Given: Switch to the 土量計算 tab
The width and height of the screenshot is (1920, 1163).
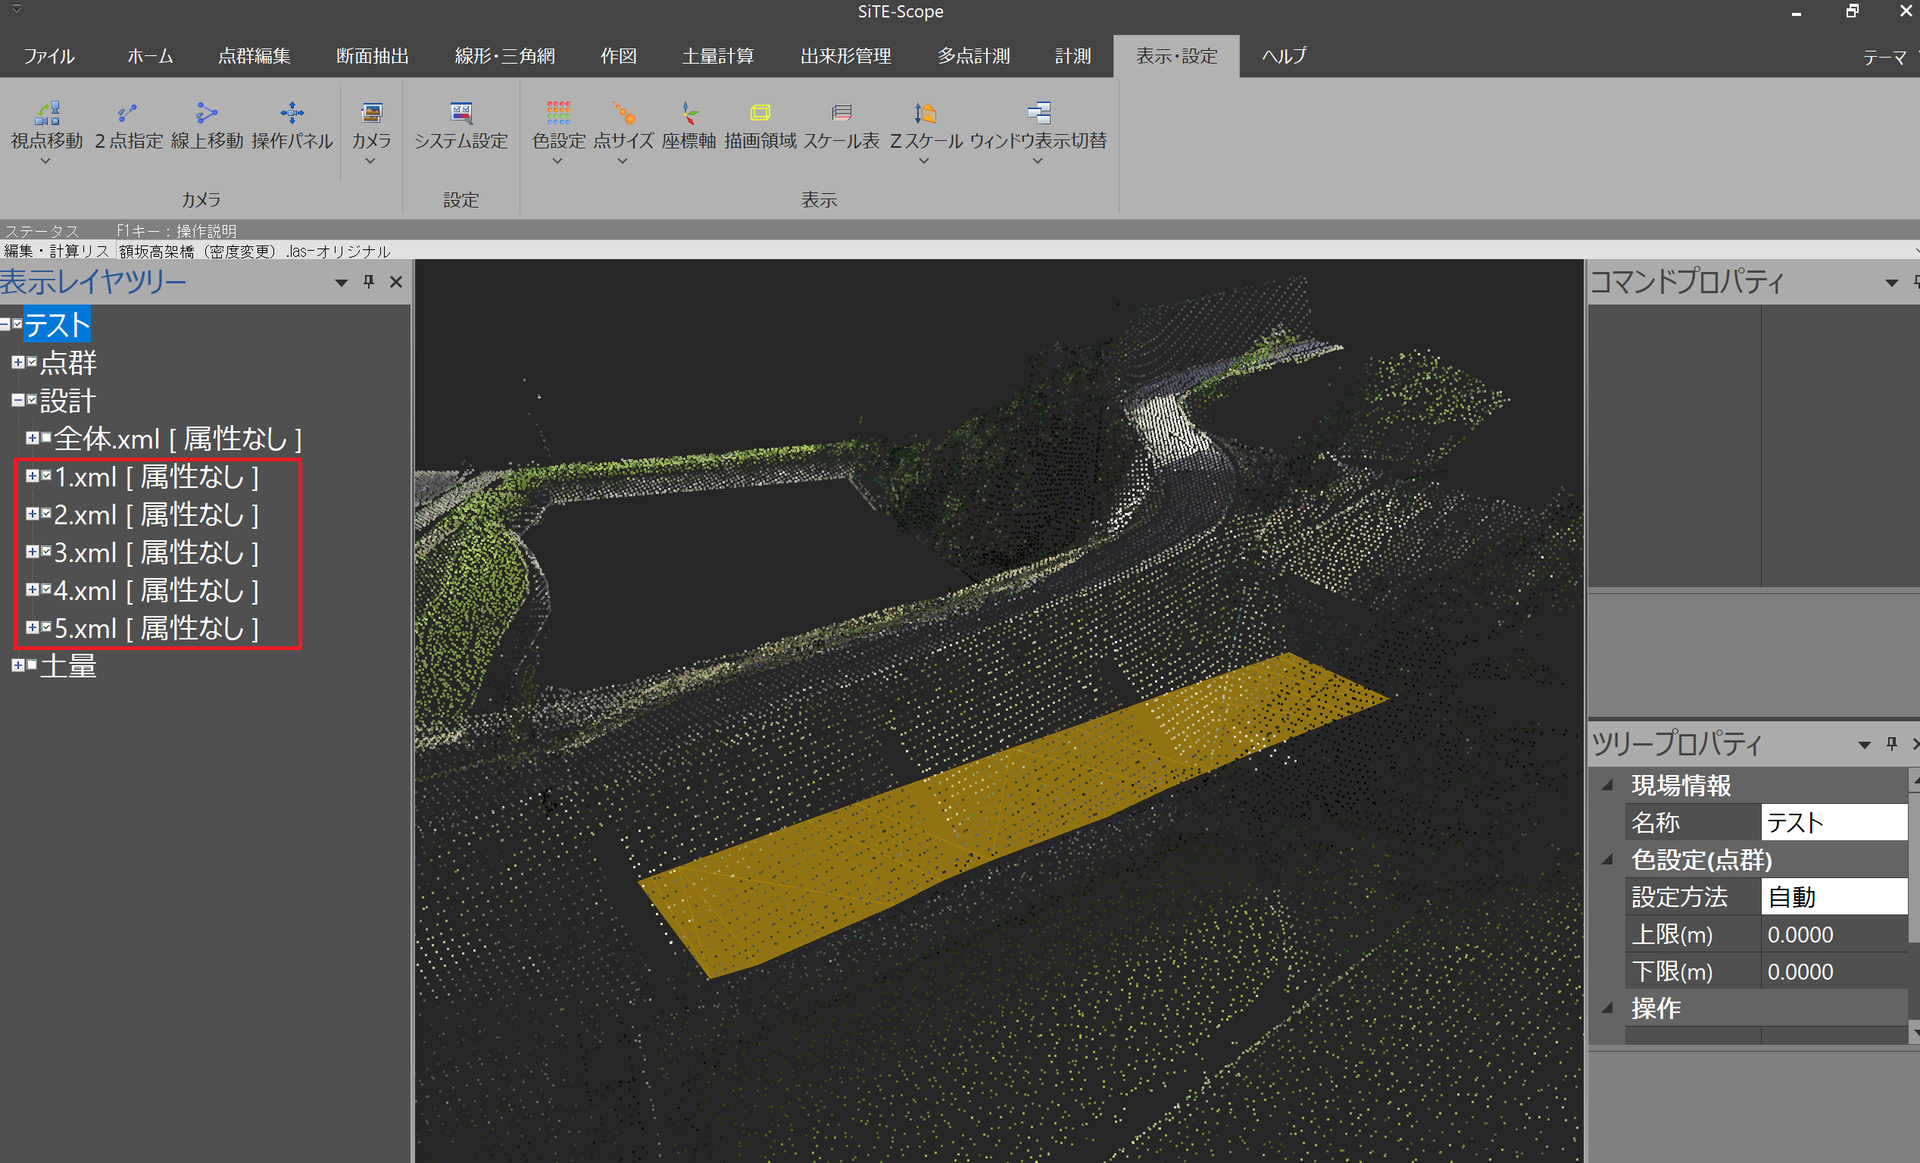Looking at the screenshot, I should click(718, 56).
